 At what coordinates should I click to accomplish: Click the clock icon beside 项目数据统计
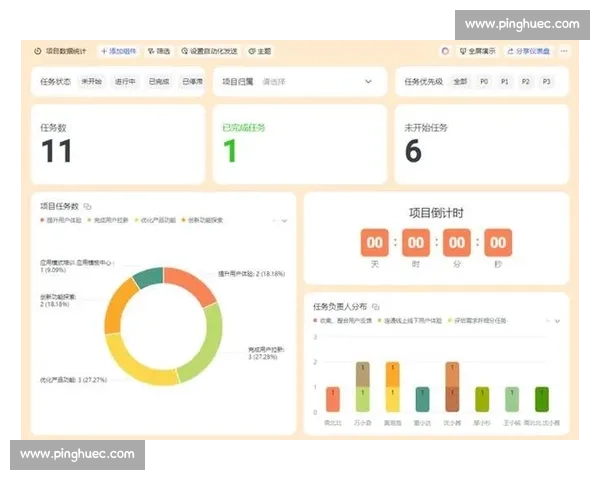tap(38, 51)
